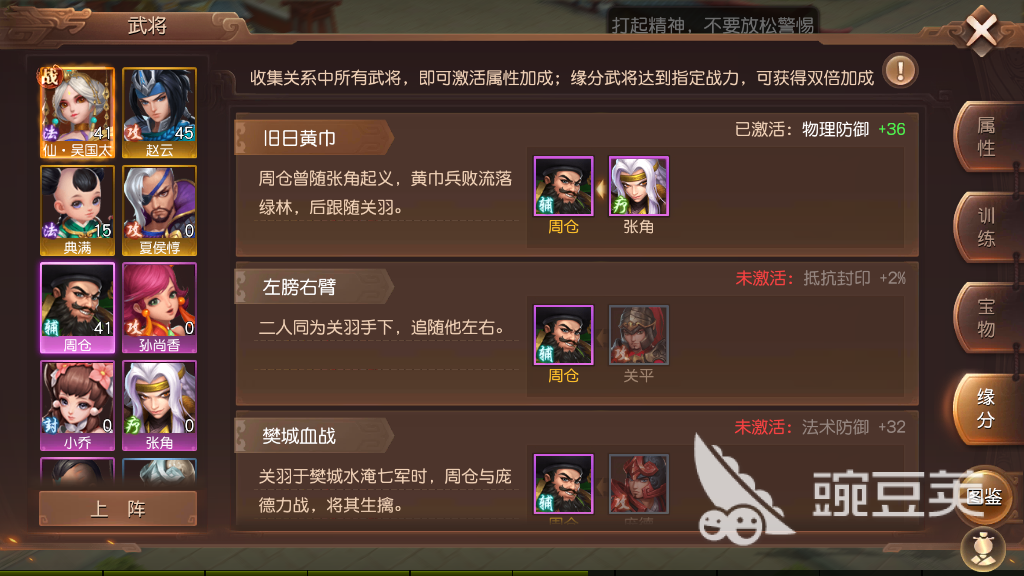The image size is (1024, 576).
Task: Click 庞德 portrait in 樊城血战 bond
Action: pyautogui.click(x=639, y=484)
